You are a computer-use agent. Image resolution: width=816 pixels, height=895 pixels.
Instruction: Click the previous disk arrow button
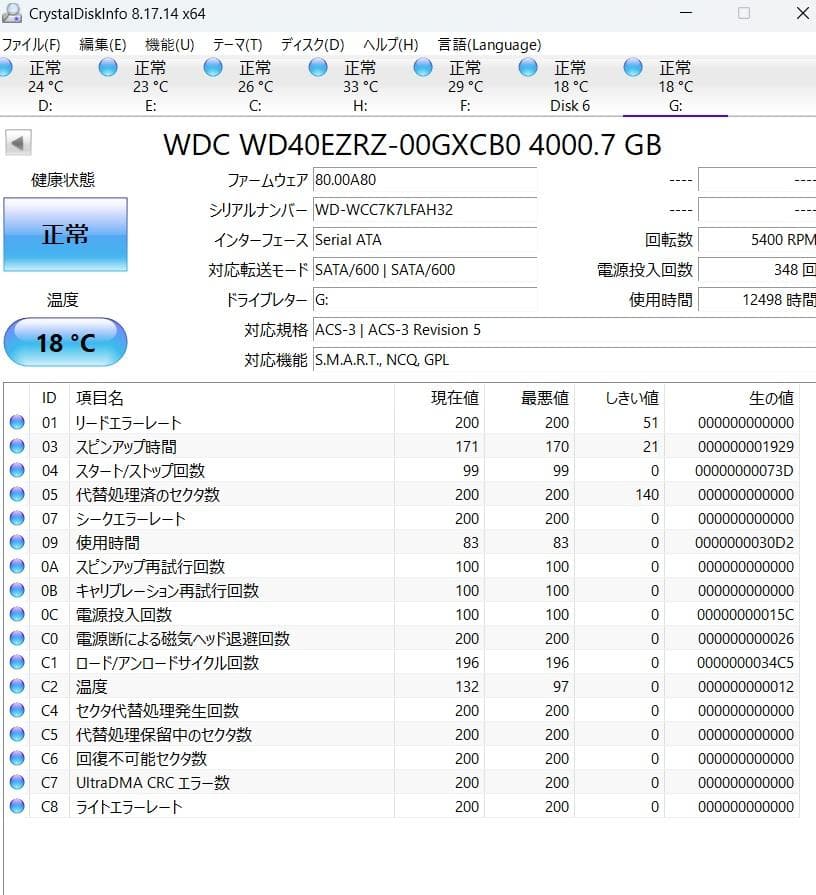(x=18, y=143)
